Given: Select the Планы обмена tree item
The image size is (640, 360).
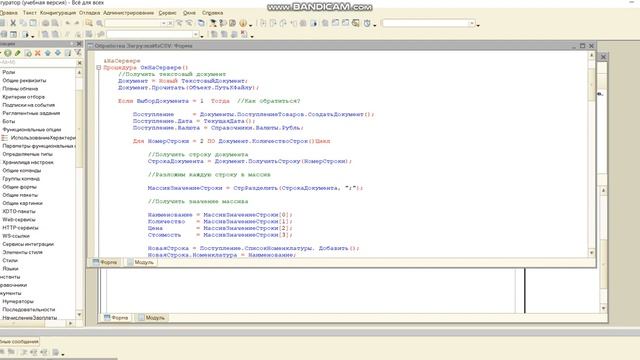Looking at the screenshot, I should pos(20,89).
